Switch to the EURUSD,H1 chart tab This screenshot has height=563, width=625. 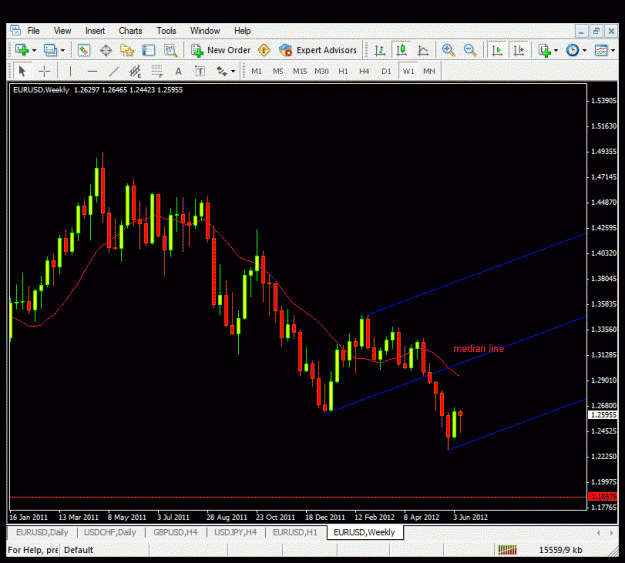tap(295, 532)
